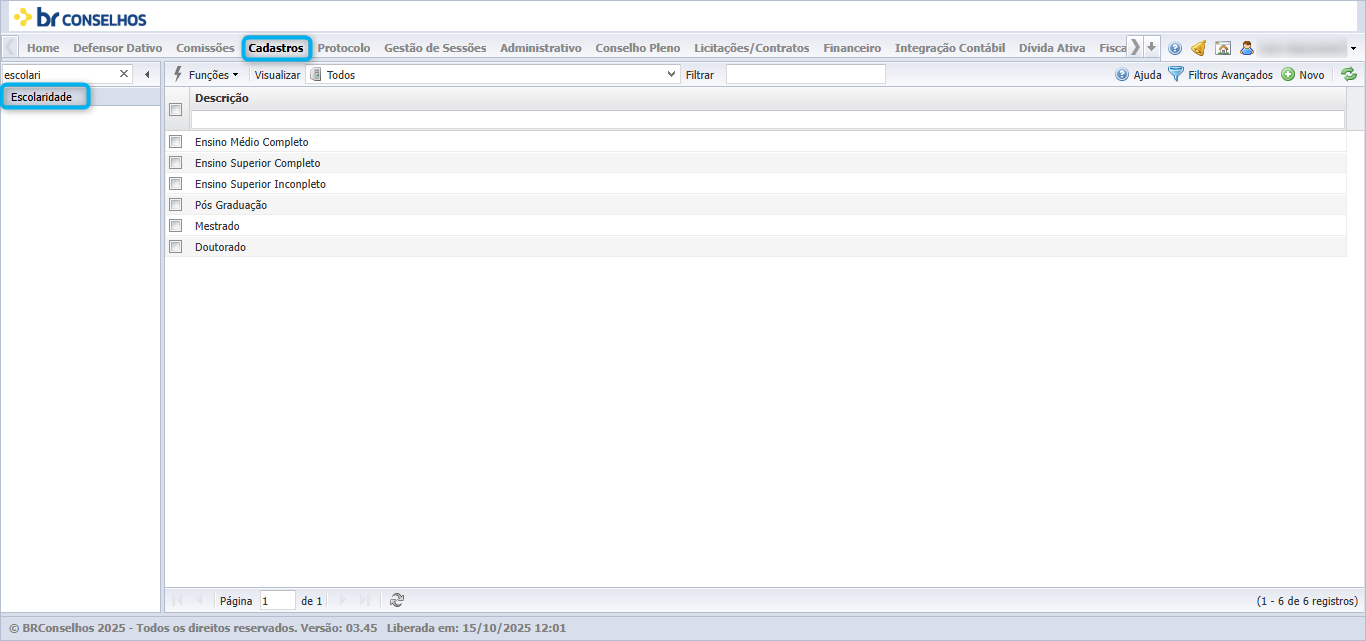Click the Novo button
Image resolution: width=1366 pixels, height=641 pixels.
pos(1302,74)
